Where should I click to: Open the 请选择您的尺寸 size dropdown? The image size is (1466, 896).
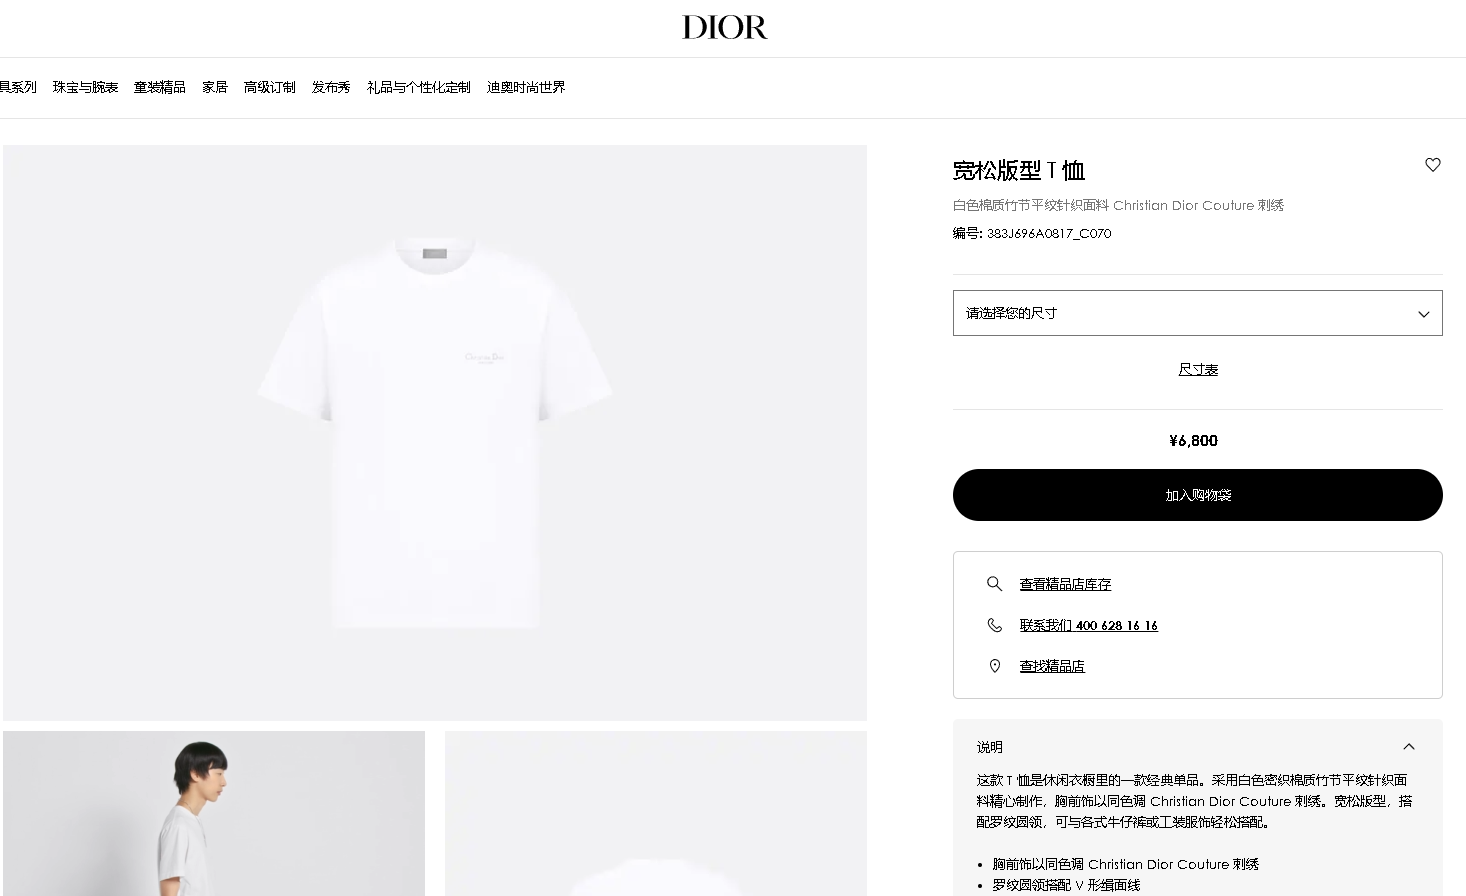tap(1197, 313)
